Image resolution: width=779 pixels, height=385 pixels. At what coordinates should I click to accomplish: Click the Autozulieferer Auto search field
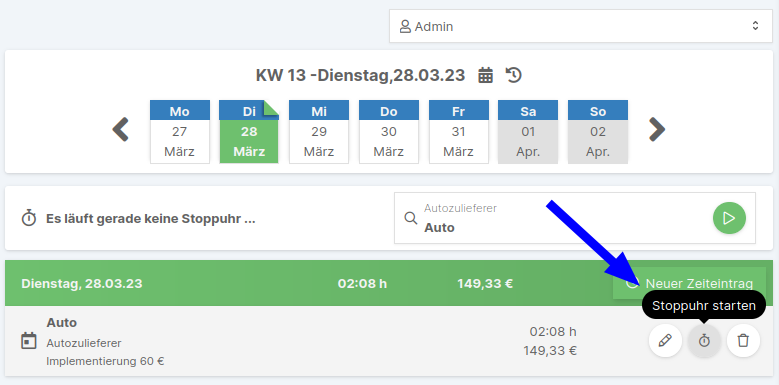point(575,218)
